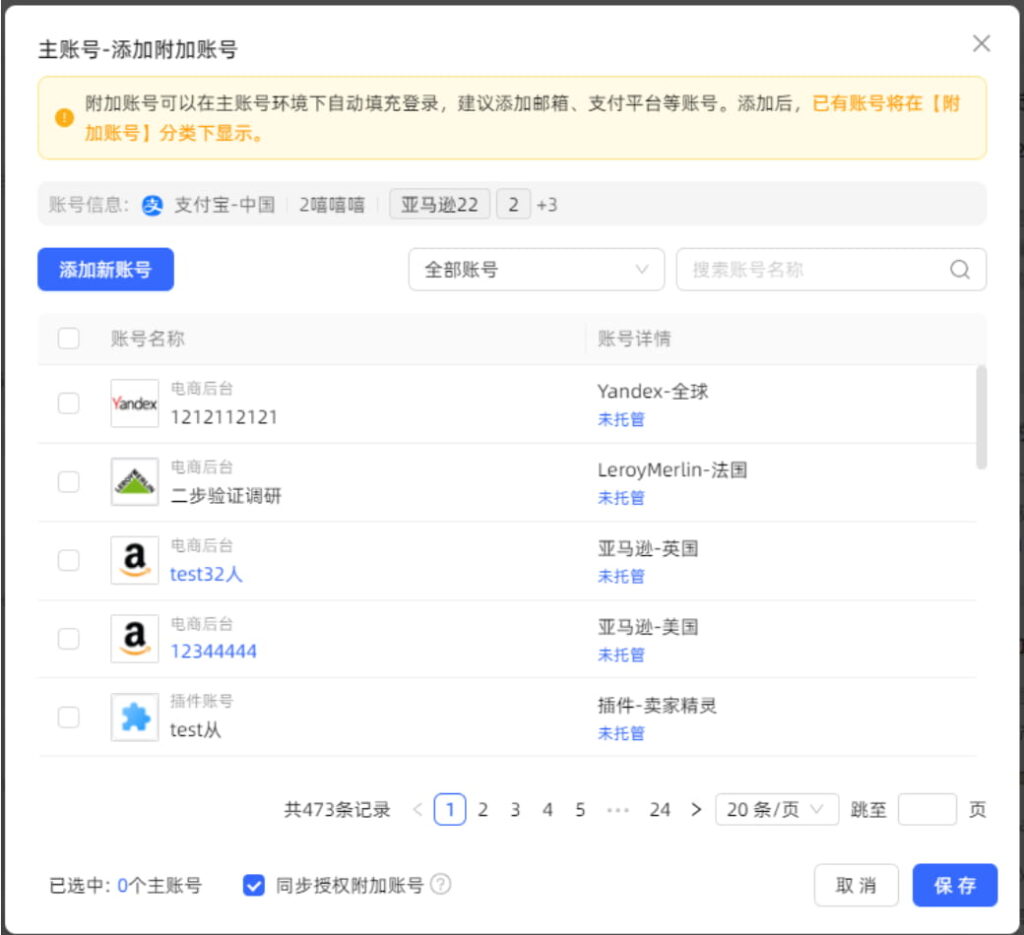Click the 保存 button
Viewport: 1024px width, 935px height.
coord(955,885)
